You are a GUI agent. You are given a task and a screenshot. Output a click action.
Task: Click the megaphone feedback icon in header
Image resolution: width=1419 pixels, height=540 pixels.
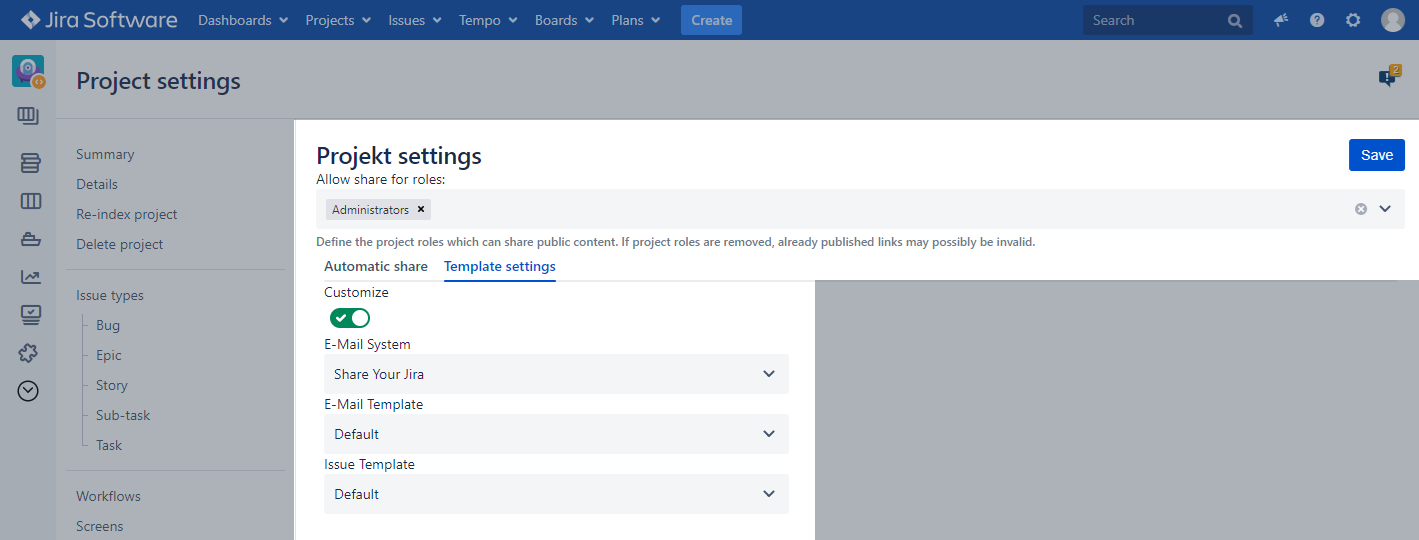(x=1281, y=20)
